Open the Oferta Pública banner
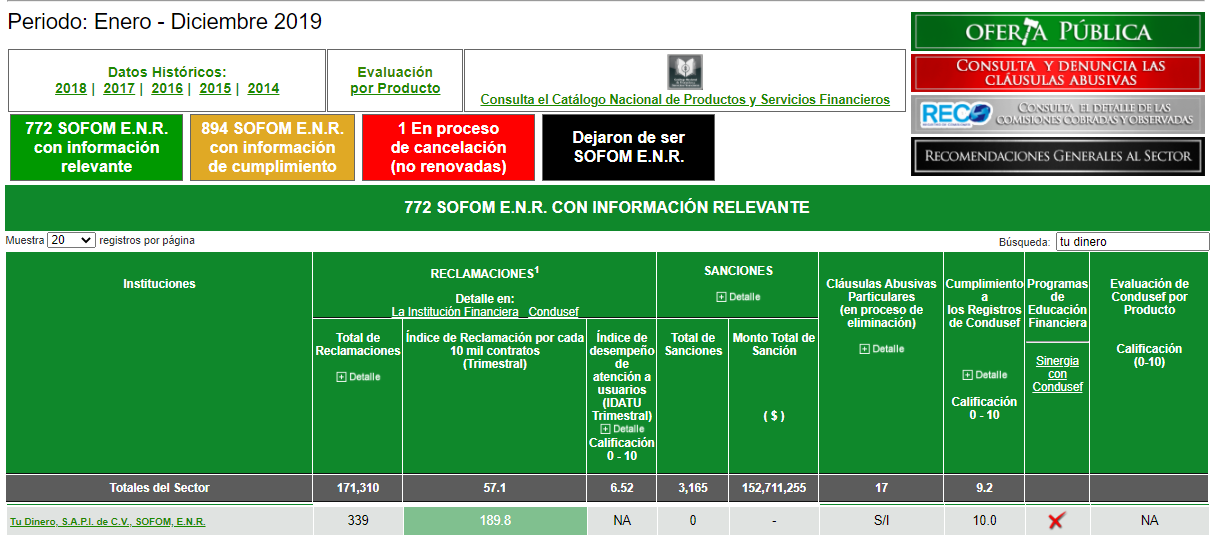The height and width of the screenshot is (551, 1218). (1057, 31)
